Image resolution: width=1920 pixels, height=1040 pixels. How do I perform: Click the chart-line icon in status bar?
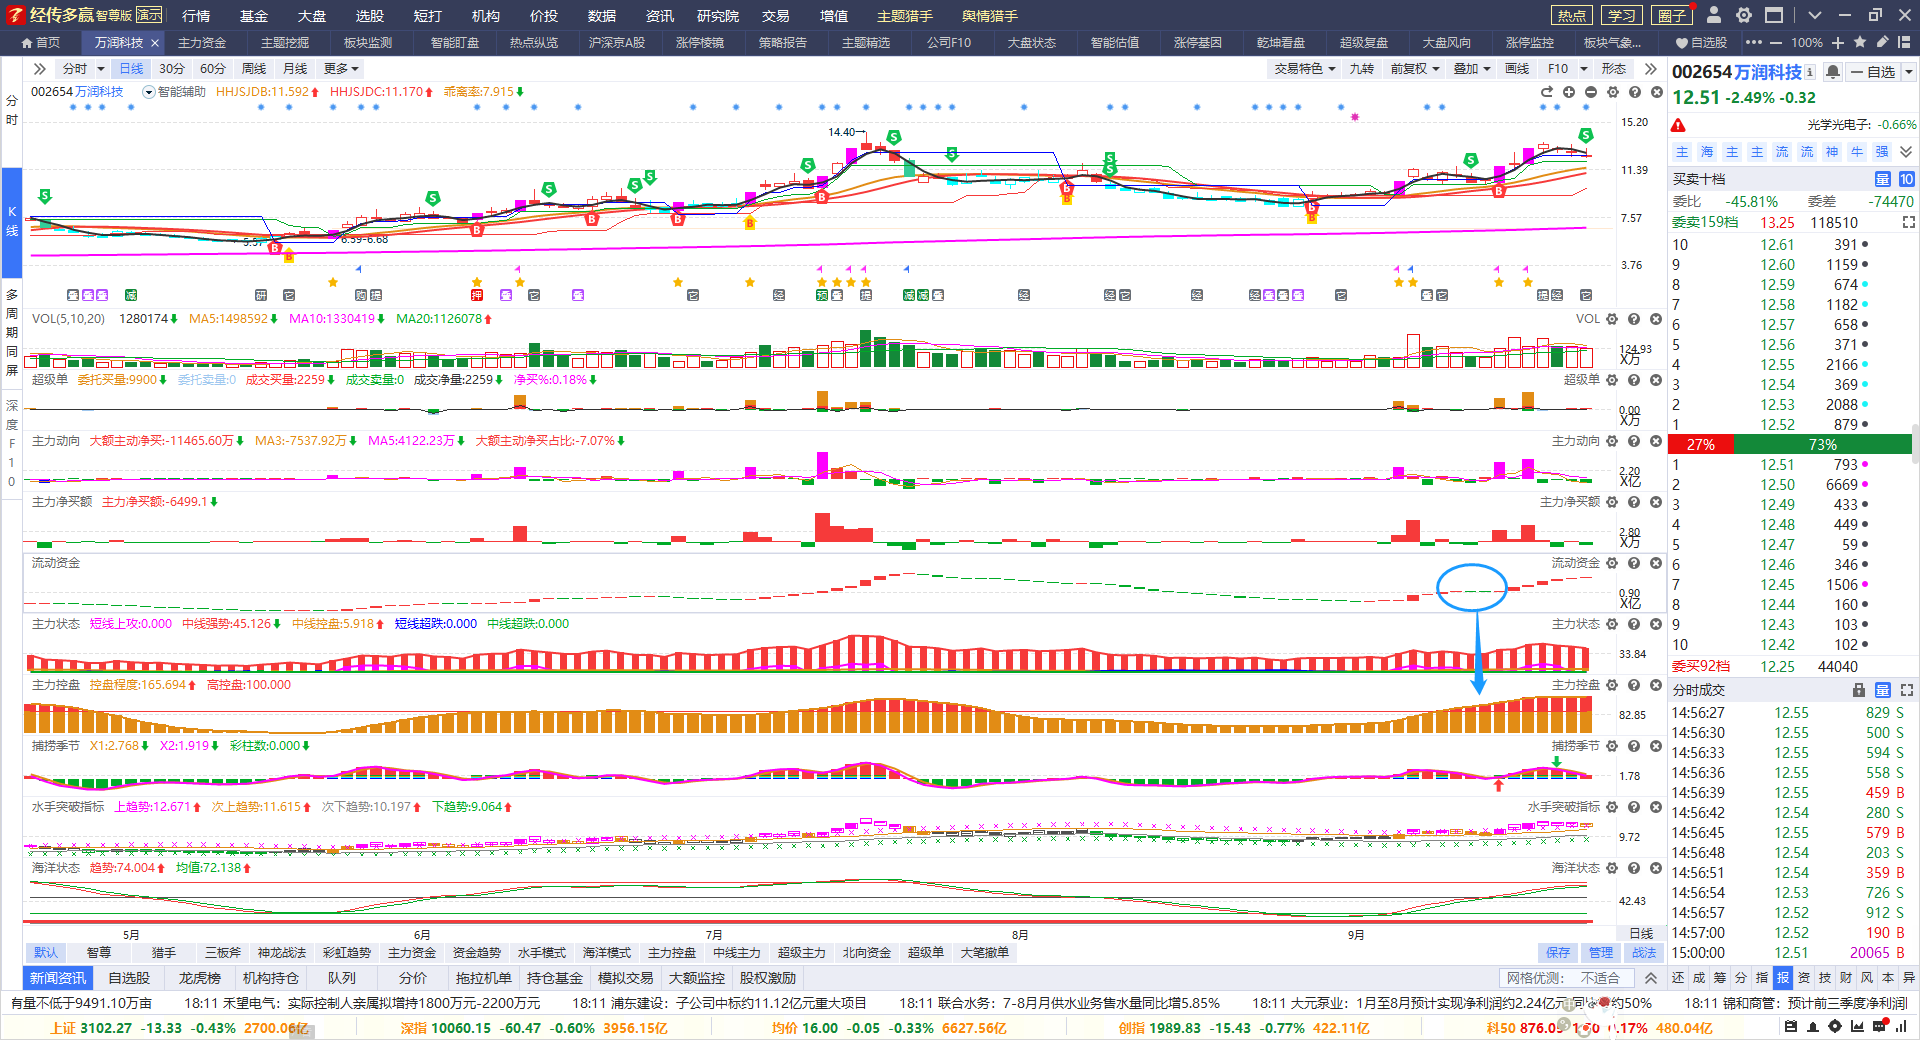[x=1857, y=1027]
